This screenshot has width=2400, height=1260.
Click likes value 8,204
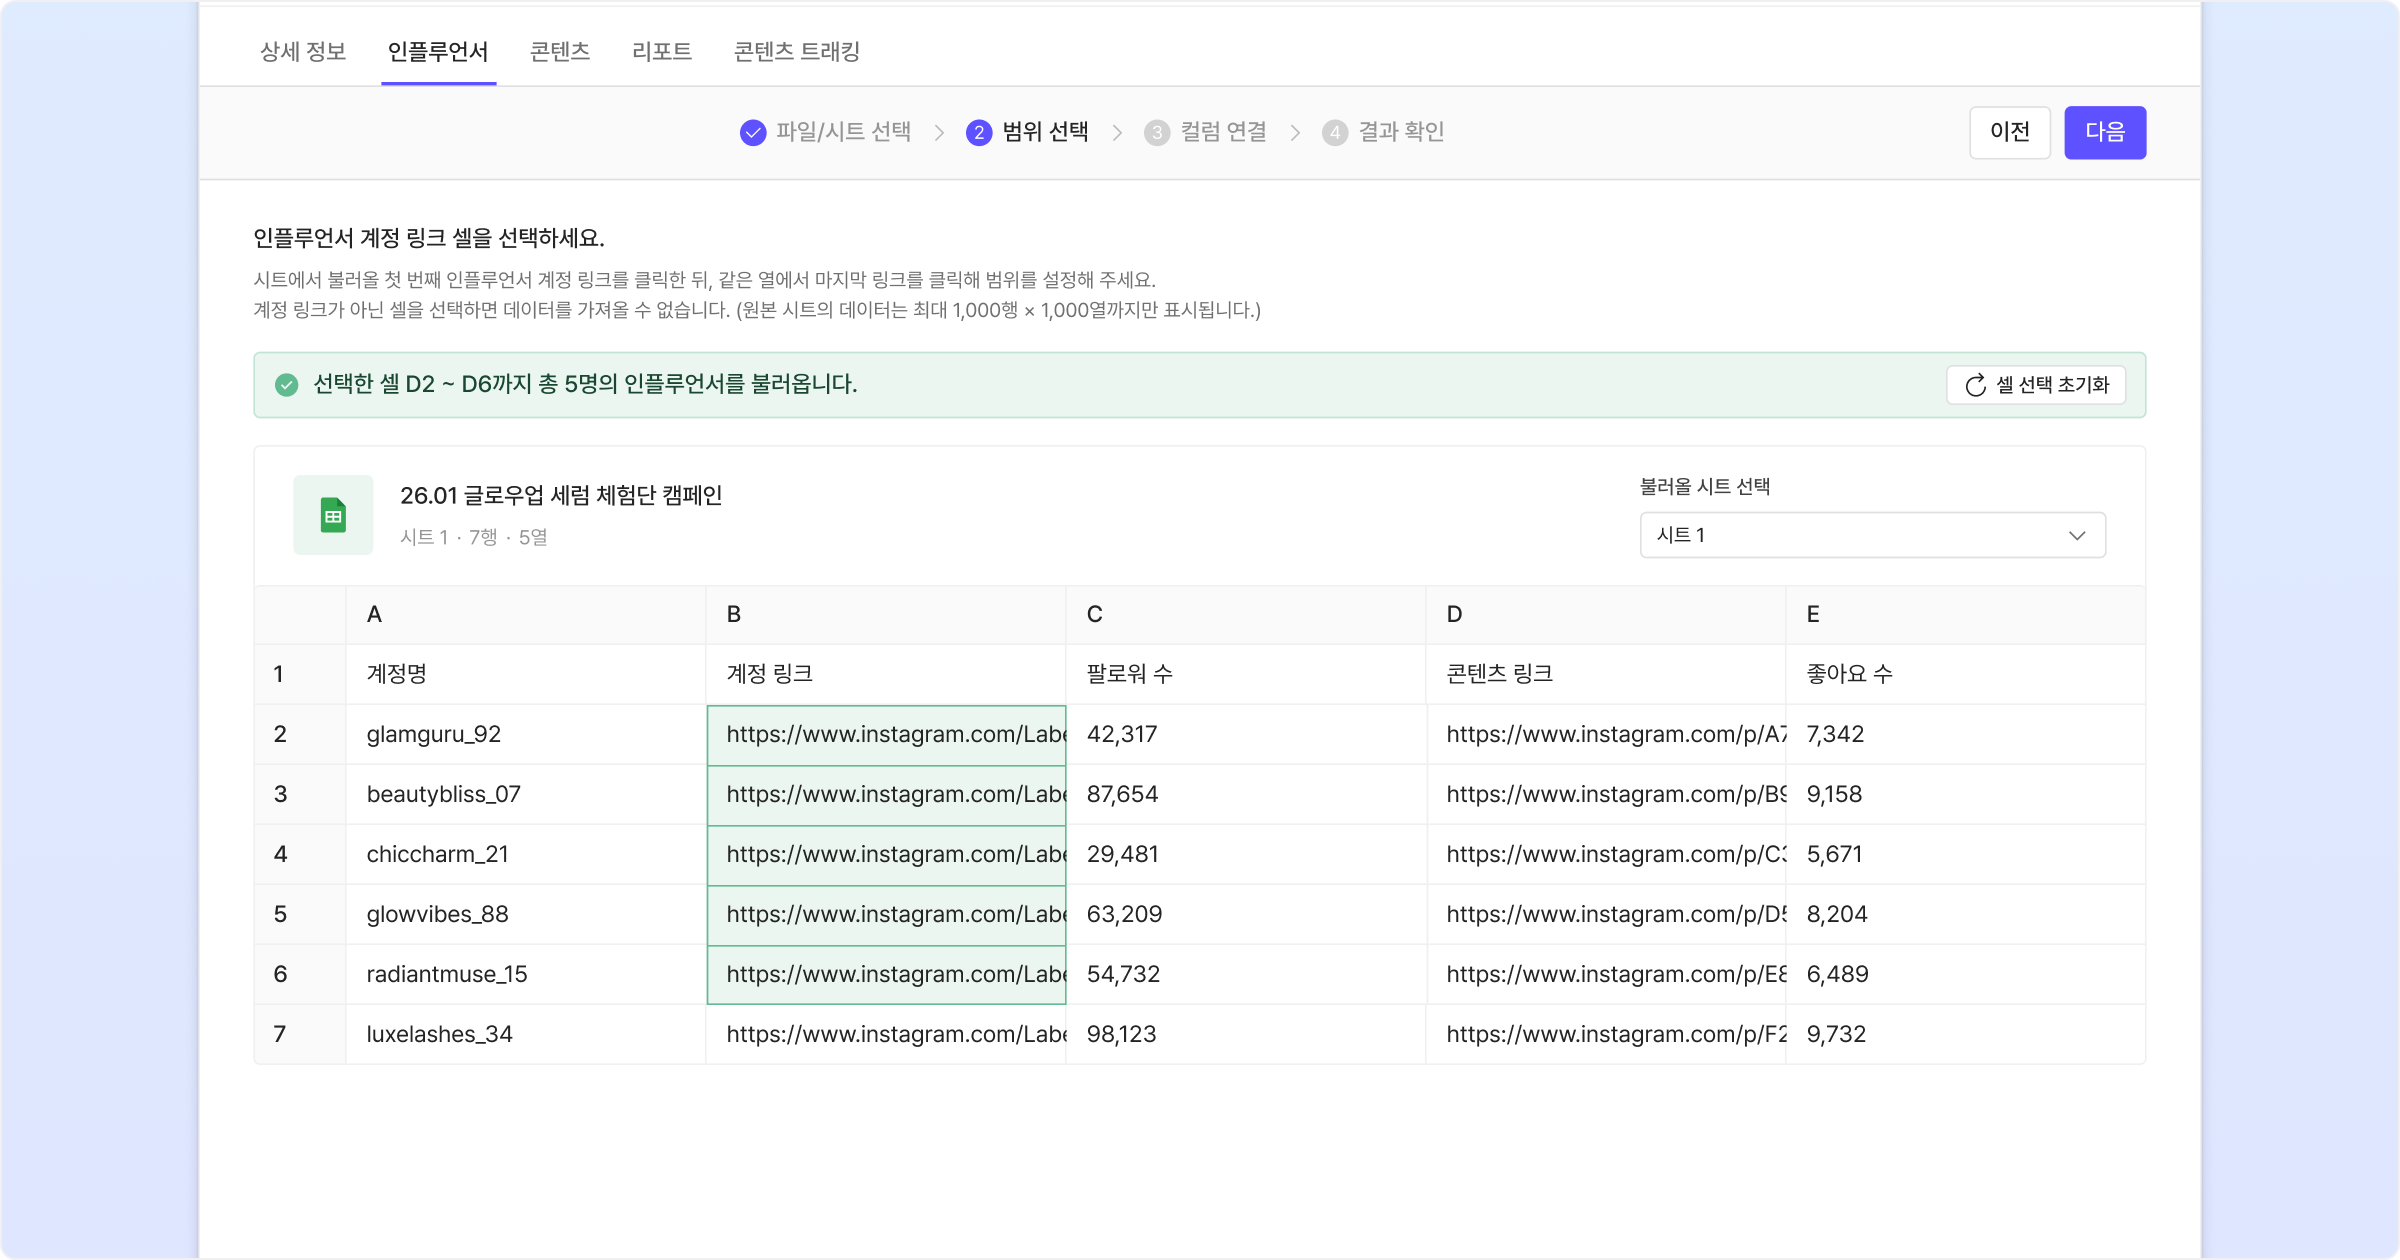pyautogui.click(x=1966, y=914)
